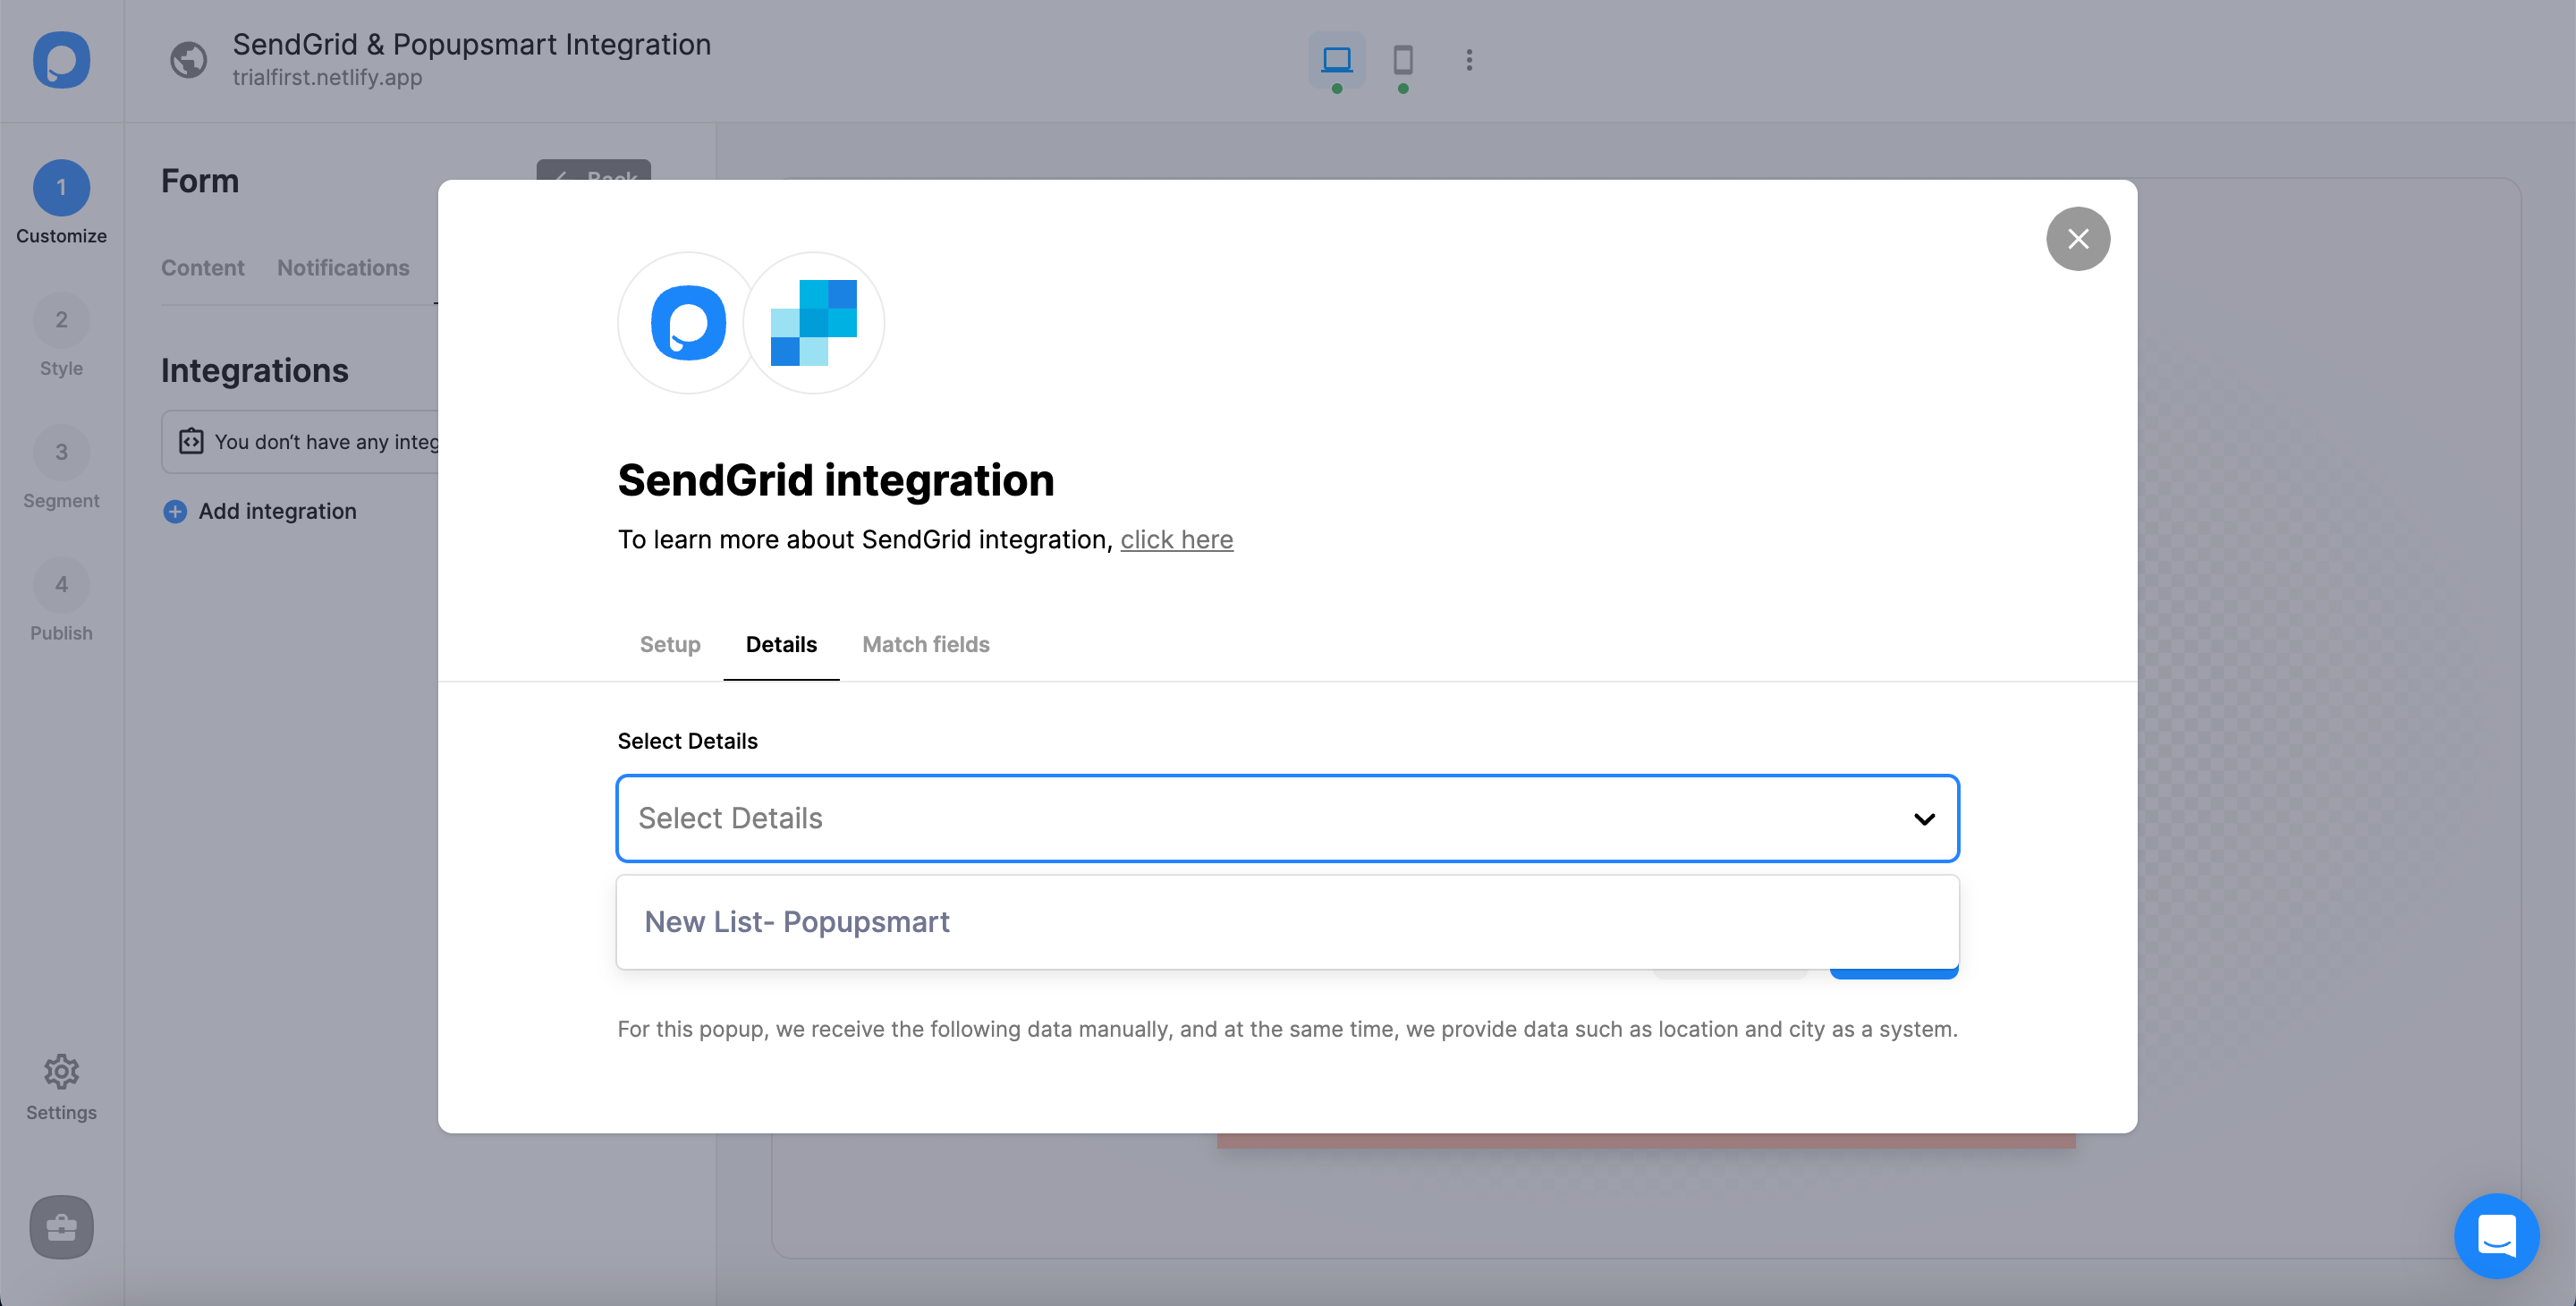This screenshot has width=2576, height=1306.
Task: Switch to the Match fields tab
Action: click(x=925, y=644)
